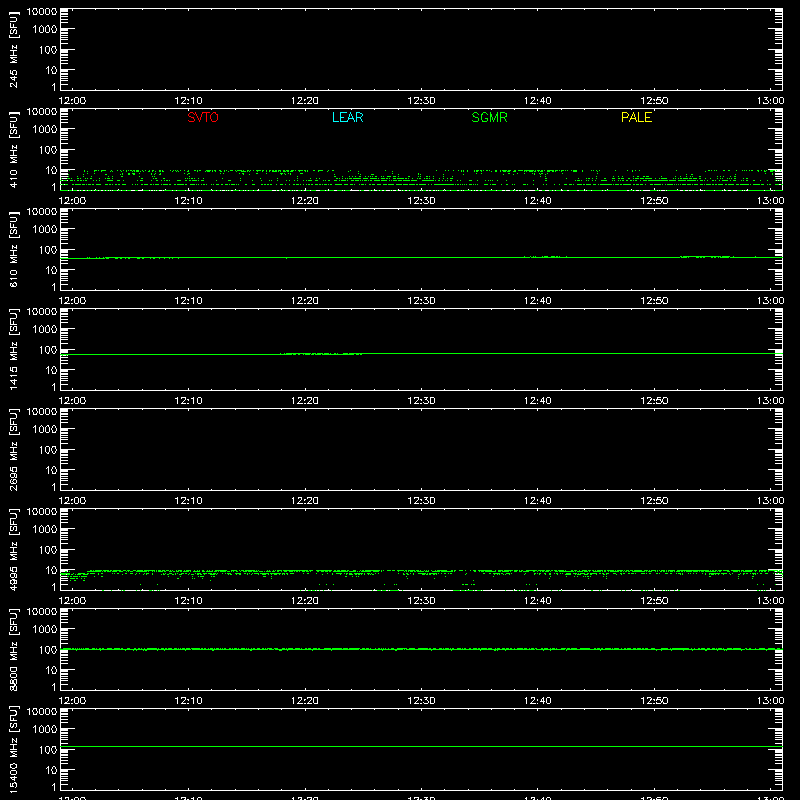Select the 610 MHz [SFU] axis title
Image resolution: width=800 pixels, height=800 pixels.
click(14, 249)
